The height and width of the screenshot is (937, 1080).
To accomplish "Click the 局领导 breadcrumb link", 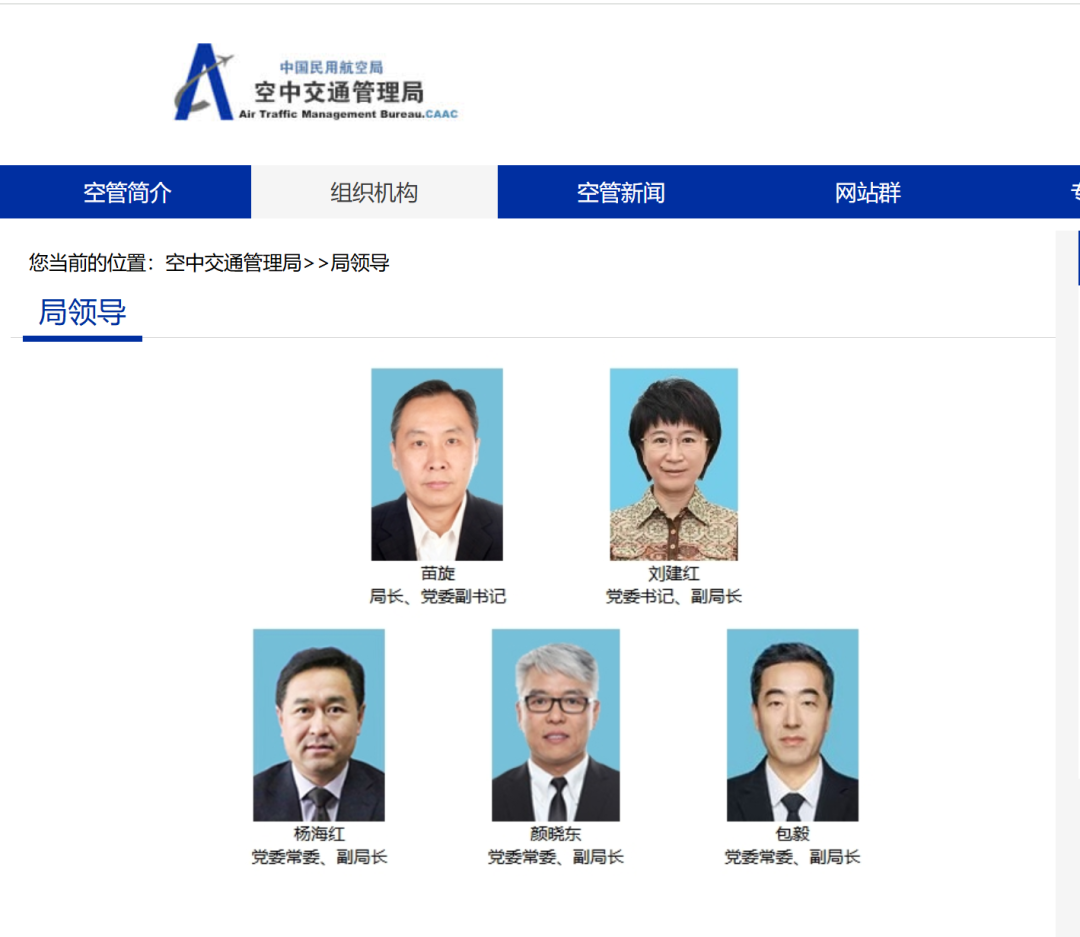I will [x=360, y=262].
